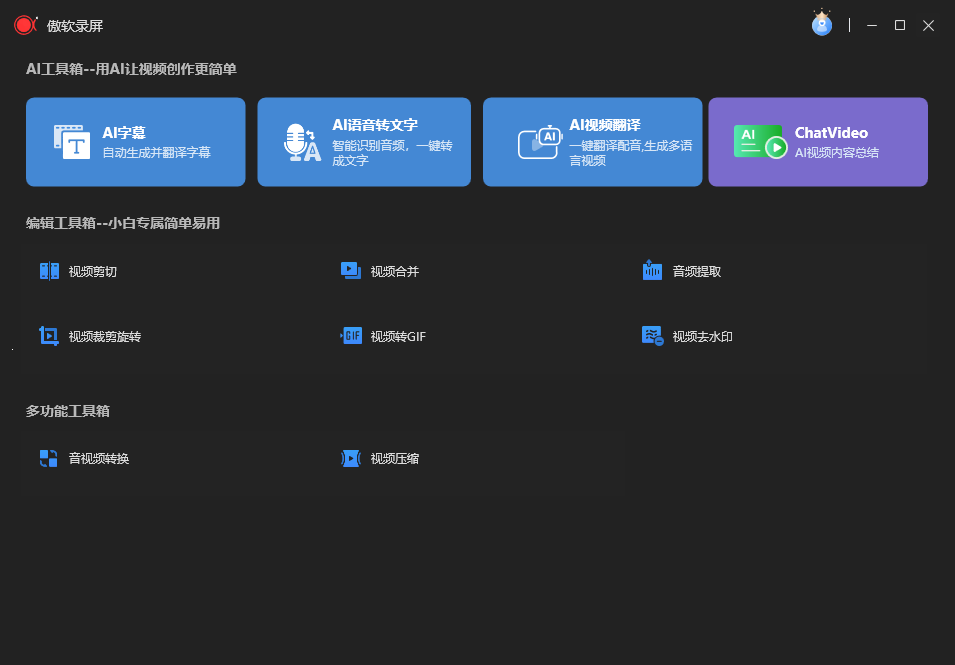This screenshot has height=665, width=955.
Task: Maximize the application window
Action: point(900,25)
